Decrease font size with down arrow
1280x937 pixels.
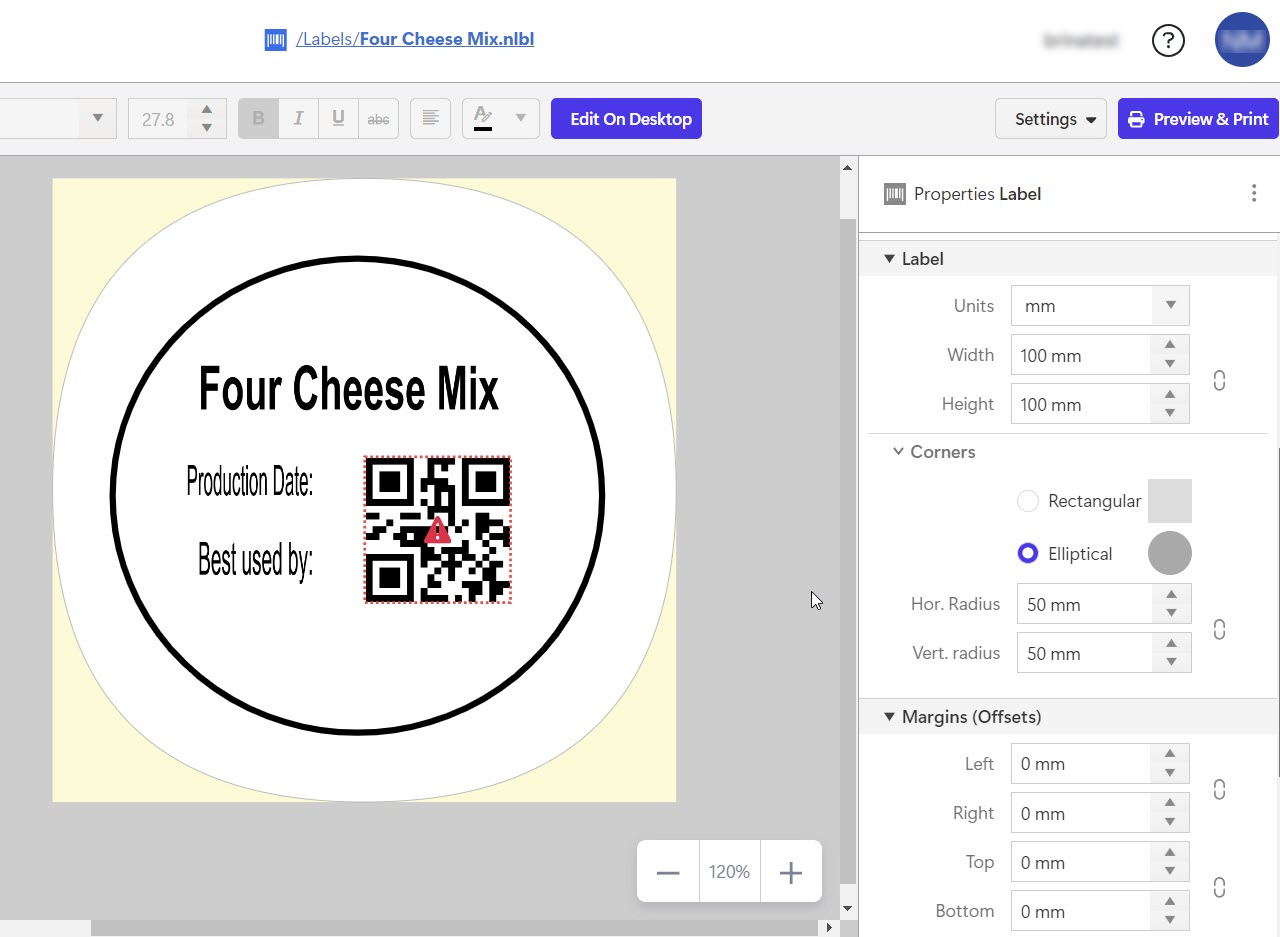(207, 128)
